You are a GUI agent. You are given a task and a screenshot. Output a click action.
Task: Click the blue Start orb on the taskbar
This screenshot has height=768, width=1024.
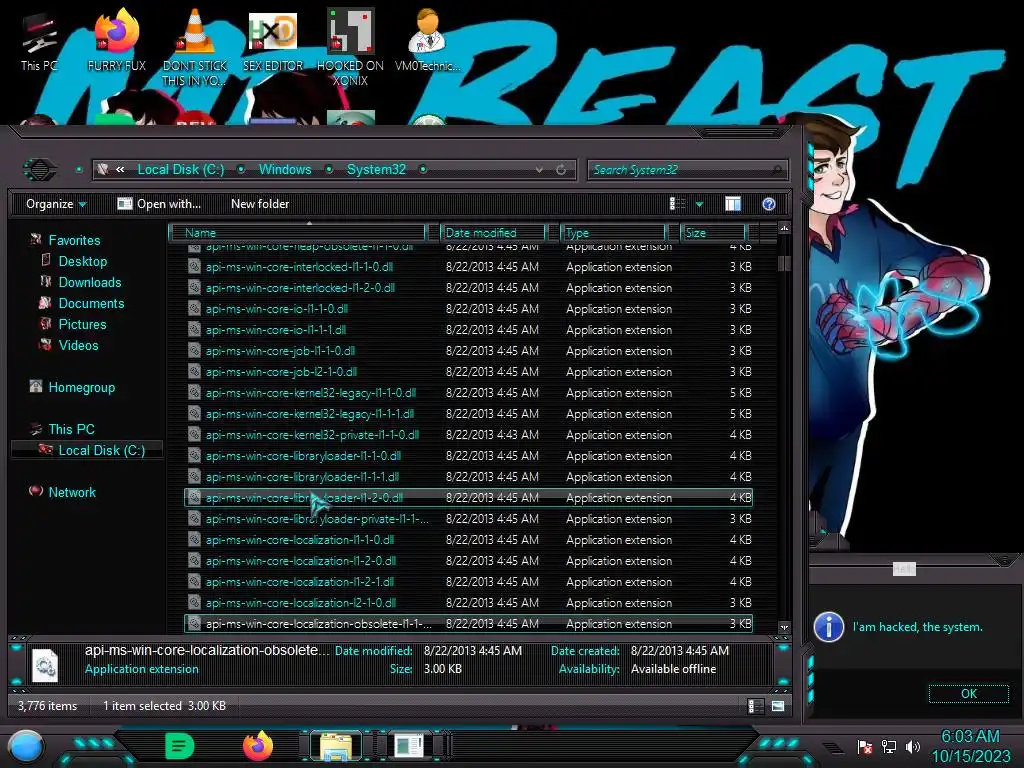click(26, 746)
